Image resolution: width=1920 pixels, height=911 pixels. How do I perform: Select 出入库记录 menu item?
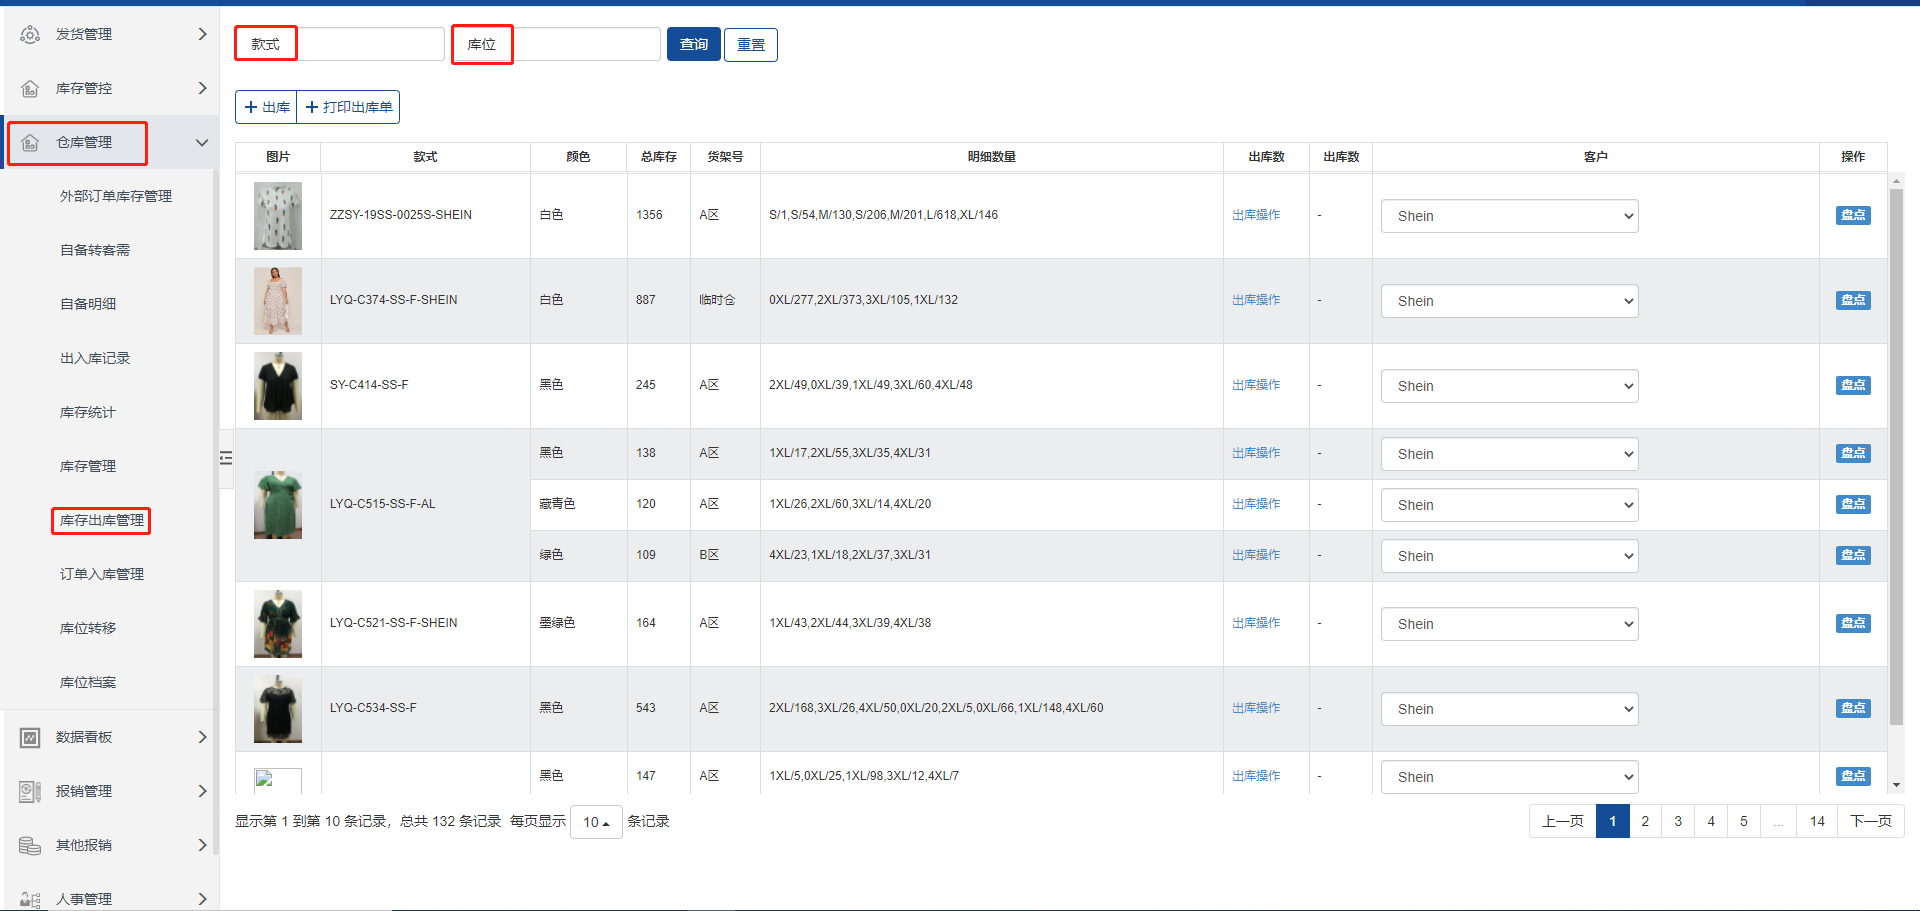point(95,358)
